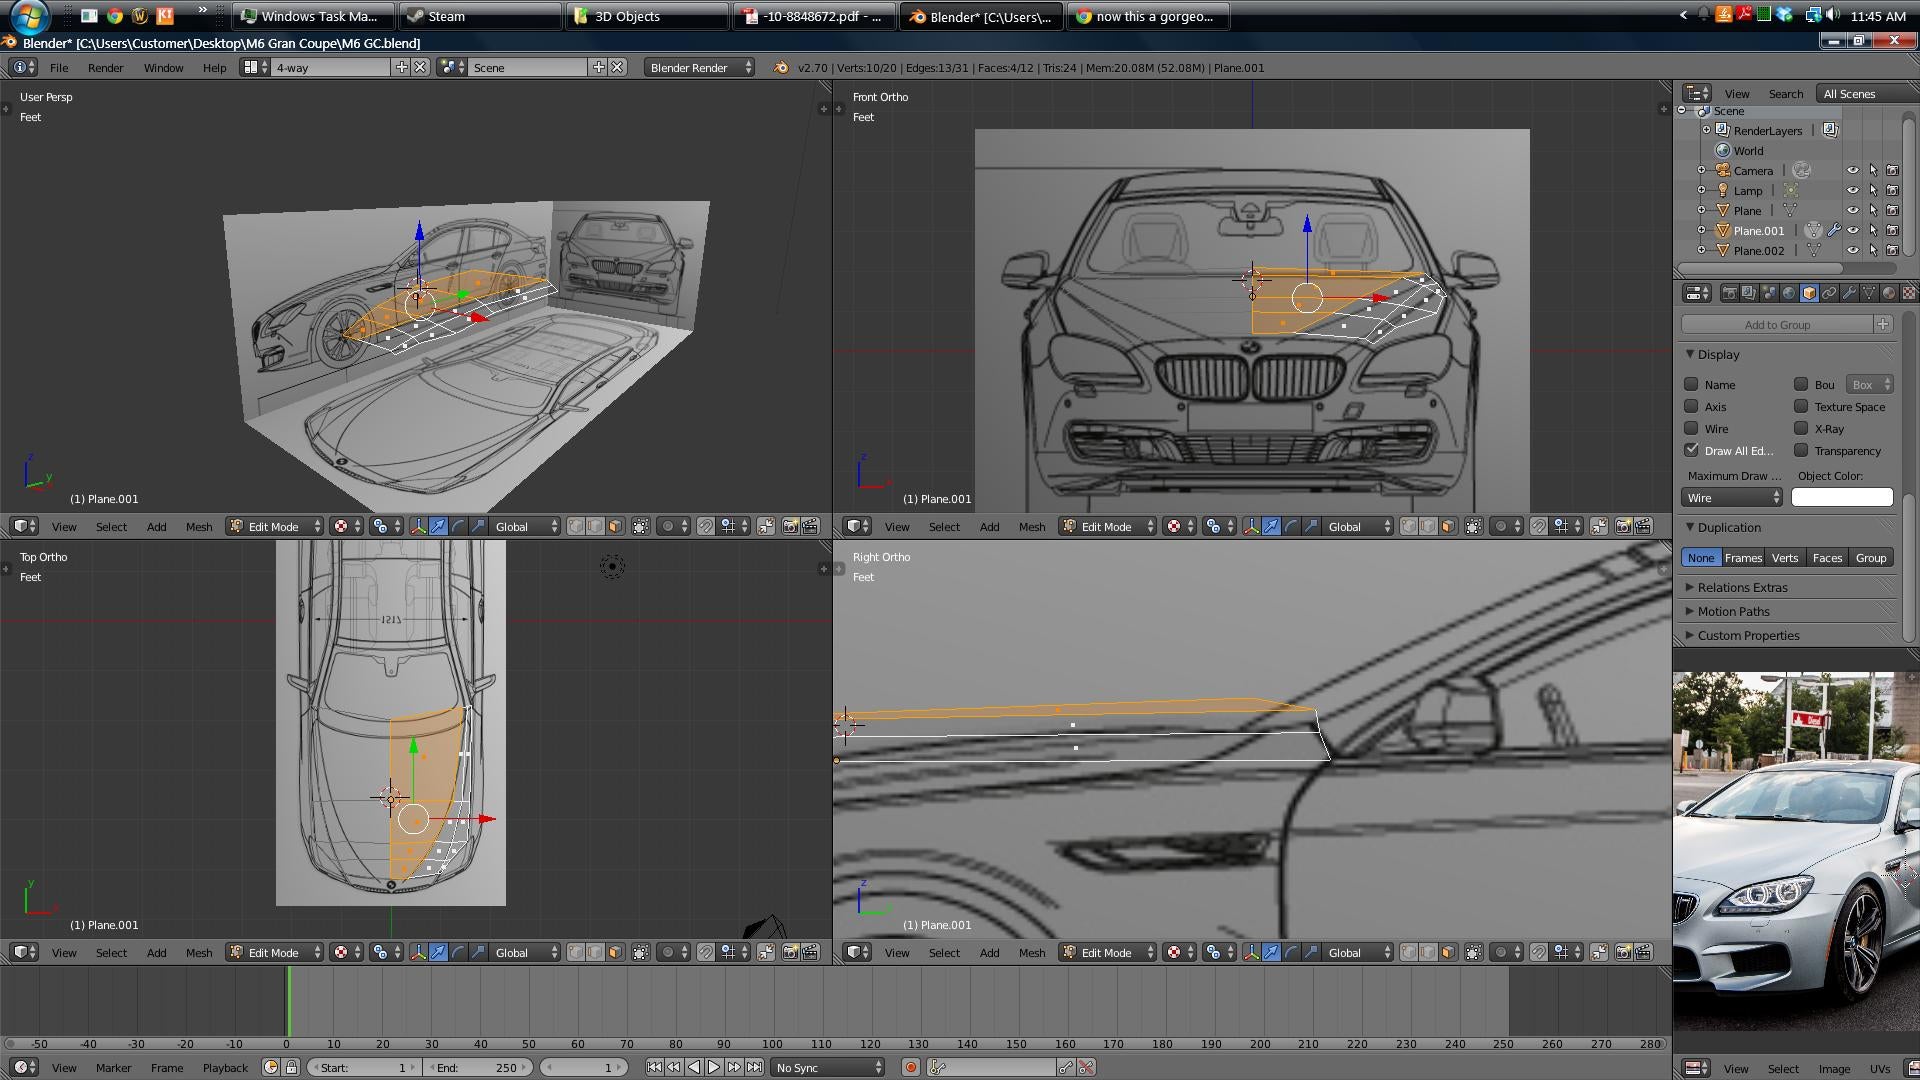Open the Window menu
The width and height of the screenshot is (1920, 1080).
pyautogui.click(x=163, y=67)
